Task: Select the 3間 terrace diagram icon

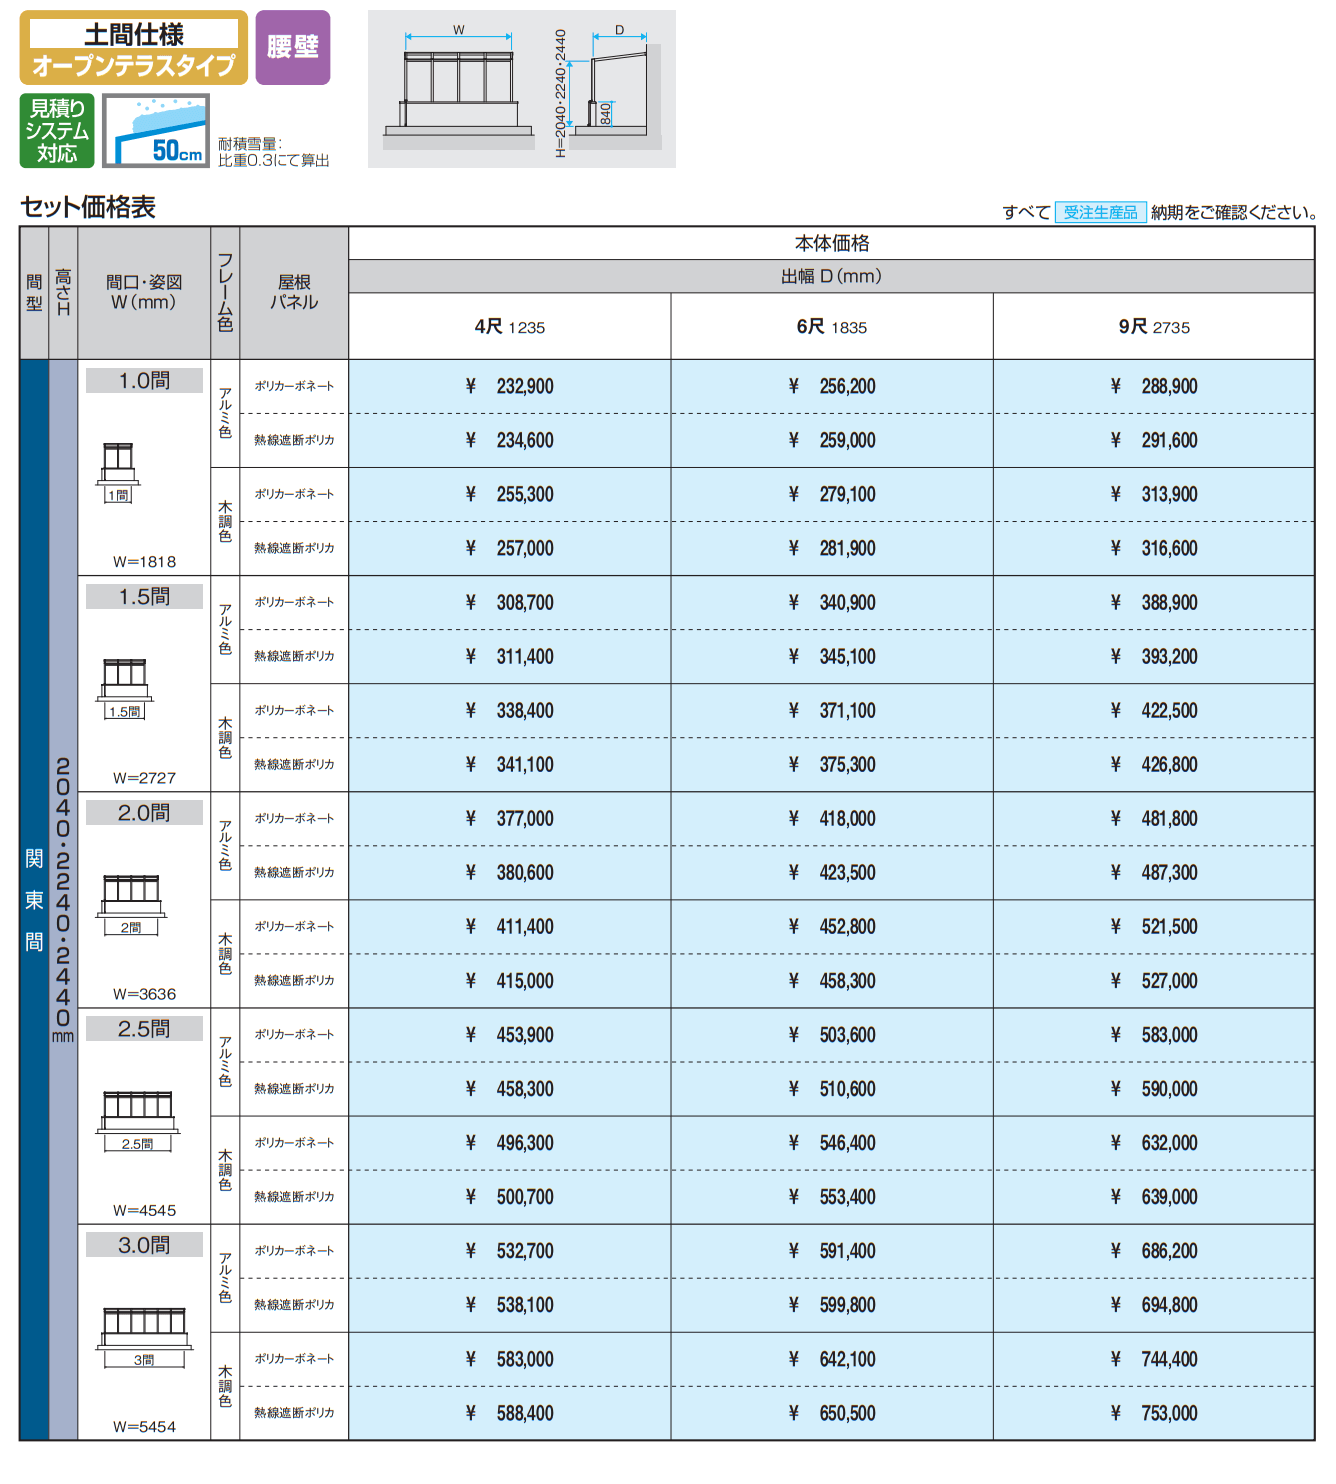Action: [144, 1336]
